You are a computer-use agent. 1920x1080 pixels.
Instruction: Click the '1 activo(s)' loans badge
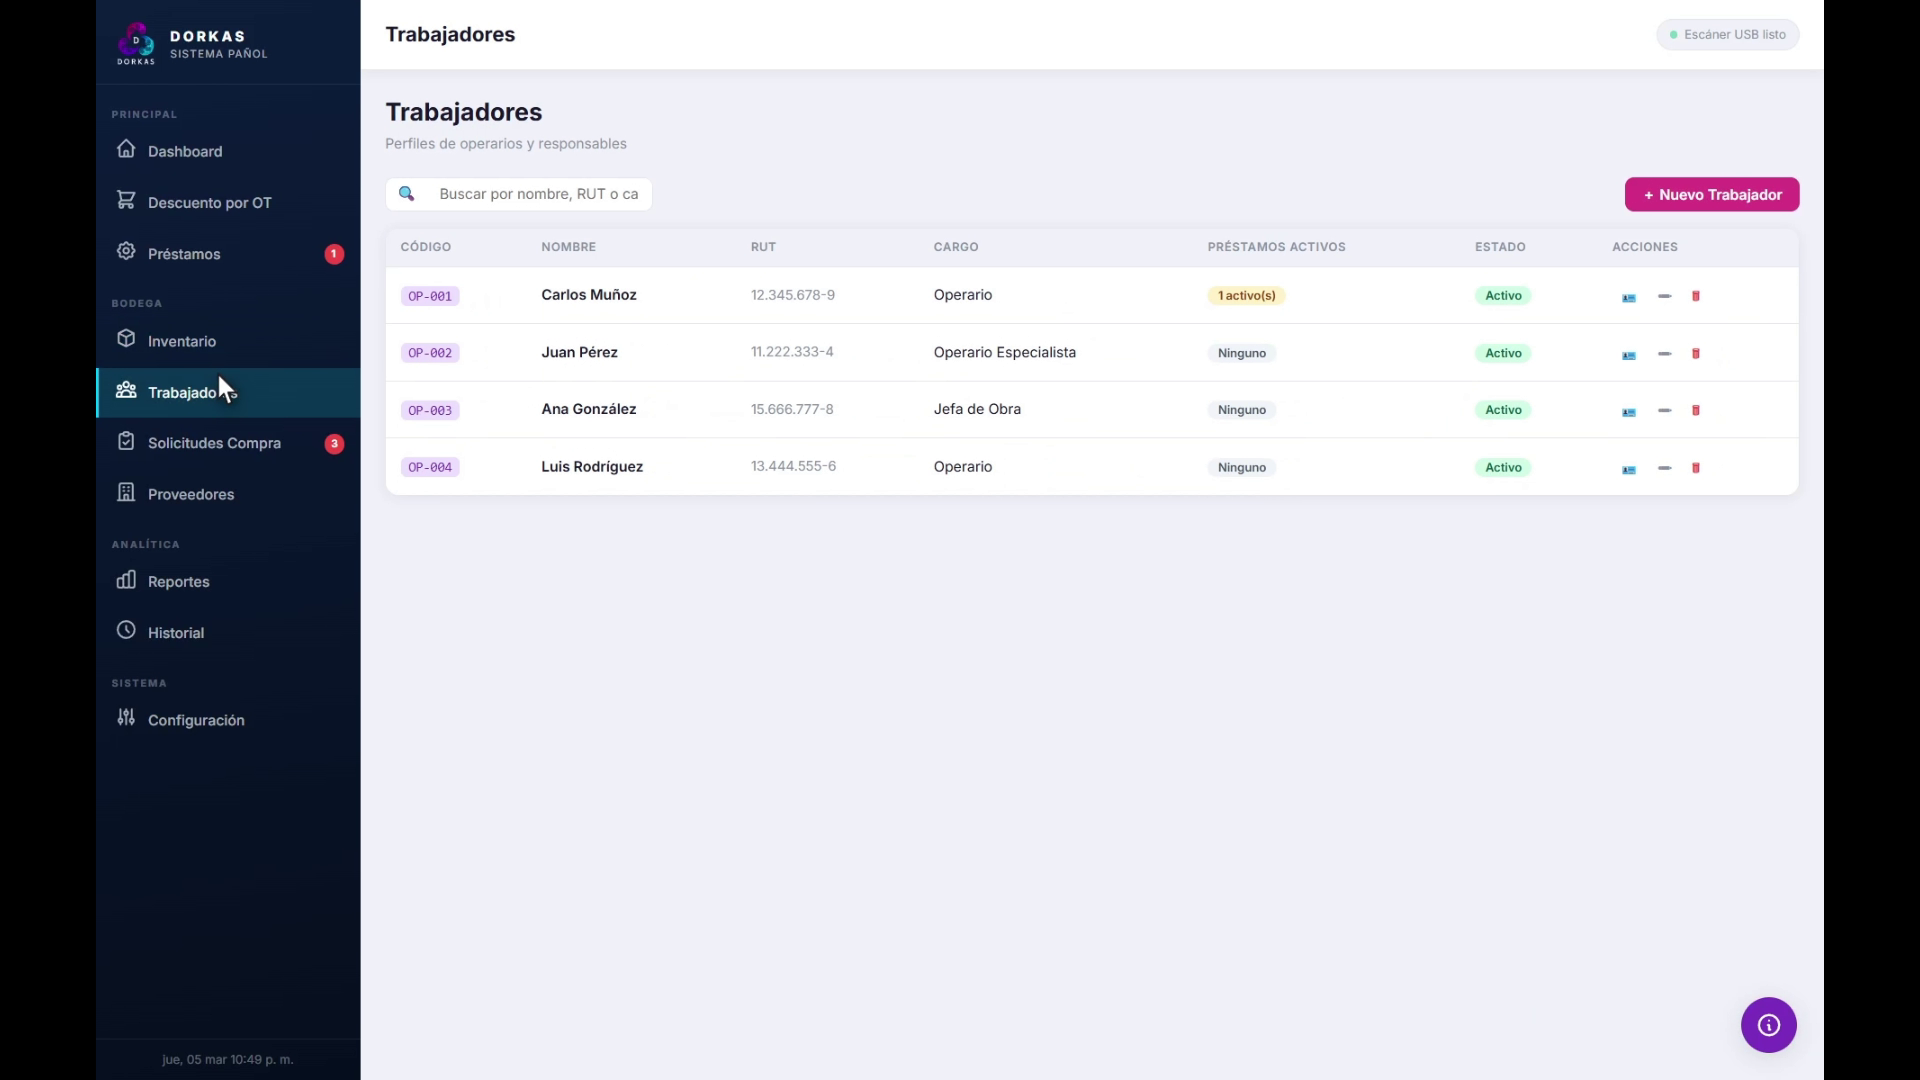pyautogui.click(x=1246, y=296)
